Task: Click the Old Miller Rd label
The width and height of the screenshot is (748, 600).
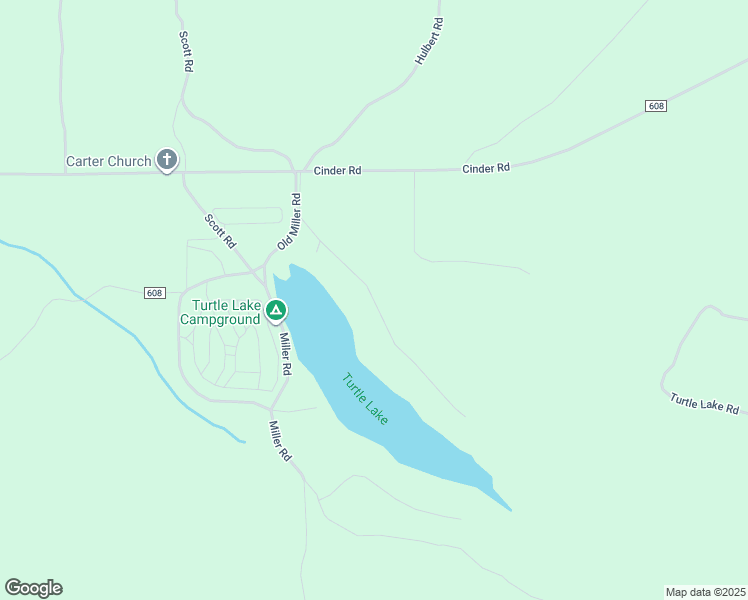Action: click(x=290, y=221)
